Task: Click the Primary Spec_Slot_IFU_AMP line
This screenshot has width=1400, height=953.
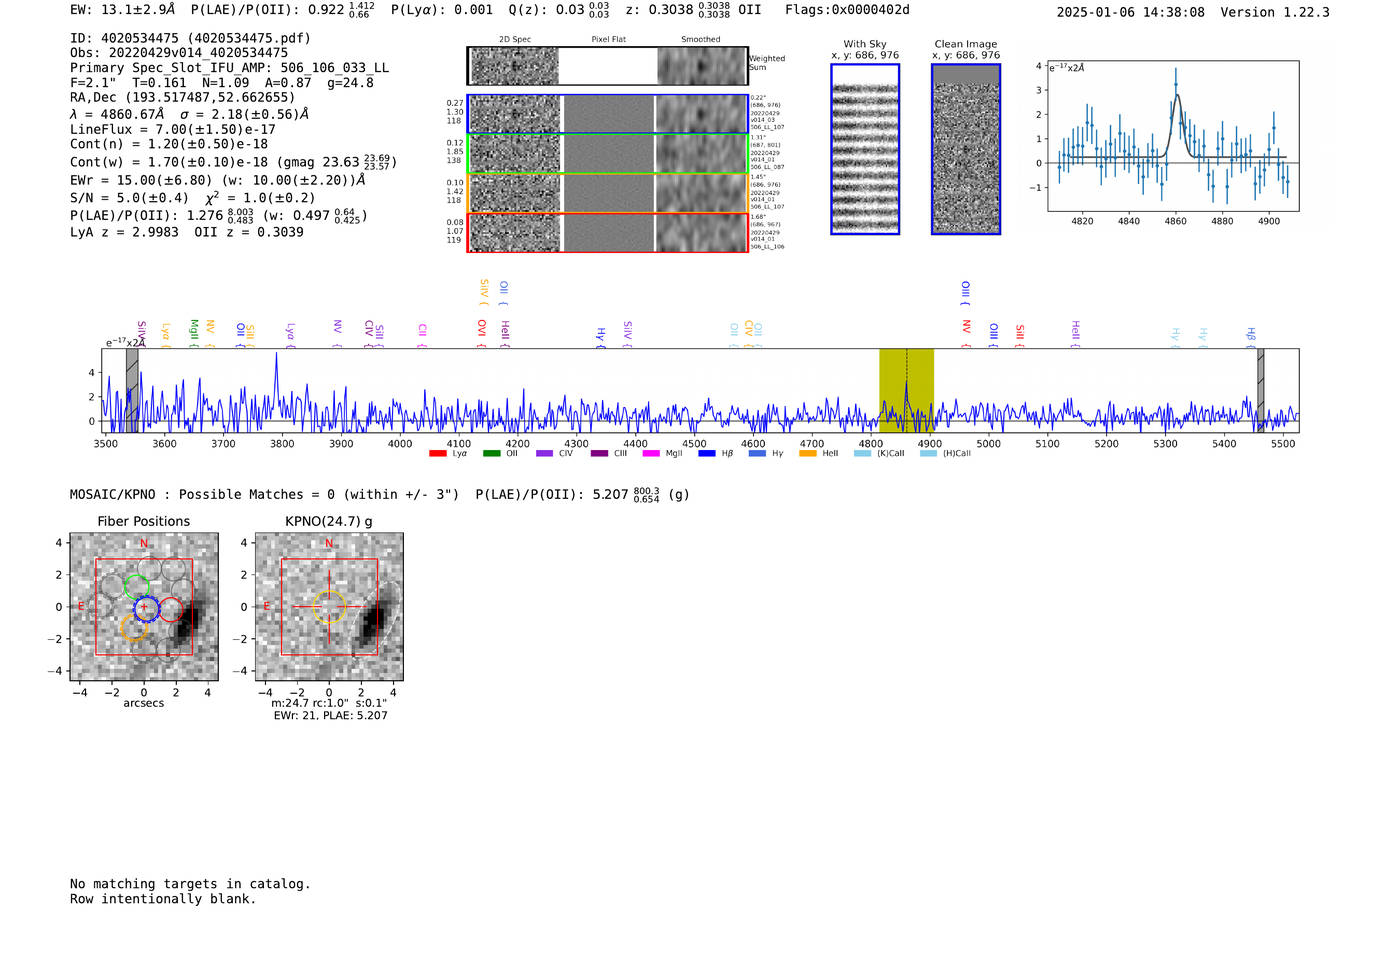Action: (x=229, y=68)
